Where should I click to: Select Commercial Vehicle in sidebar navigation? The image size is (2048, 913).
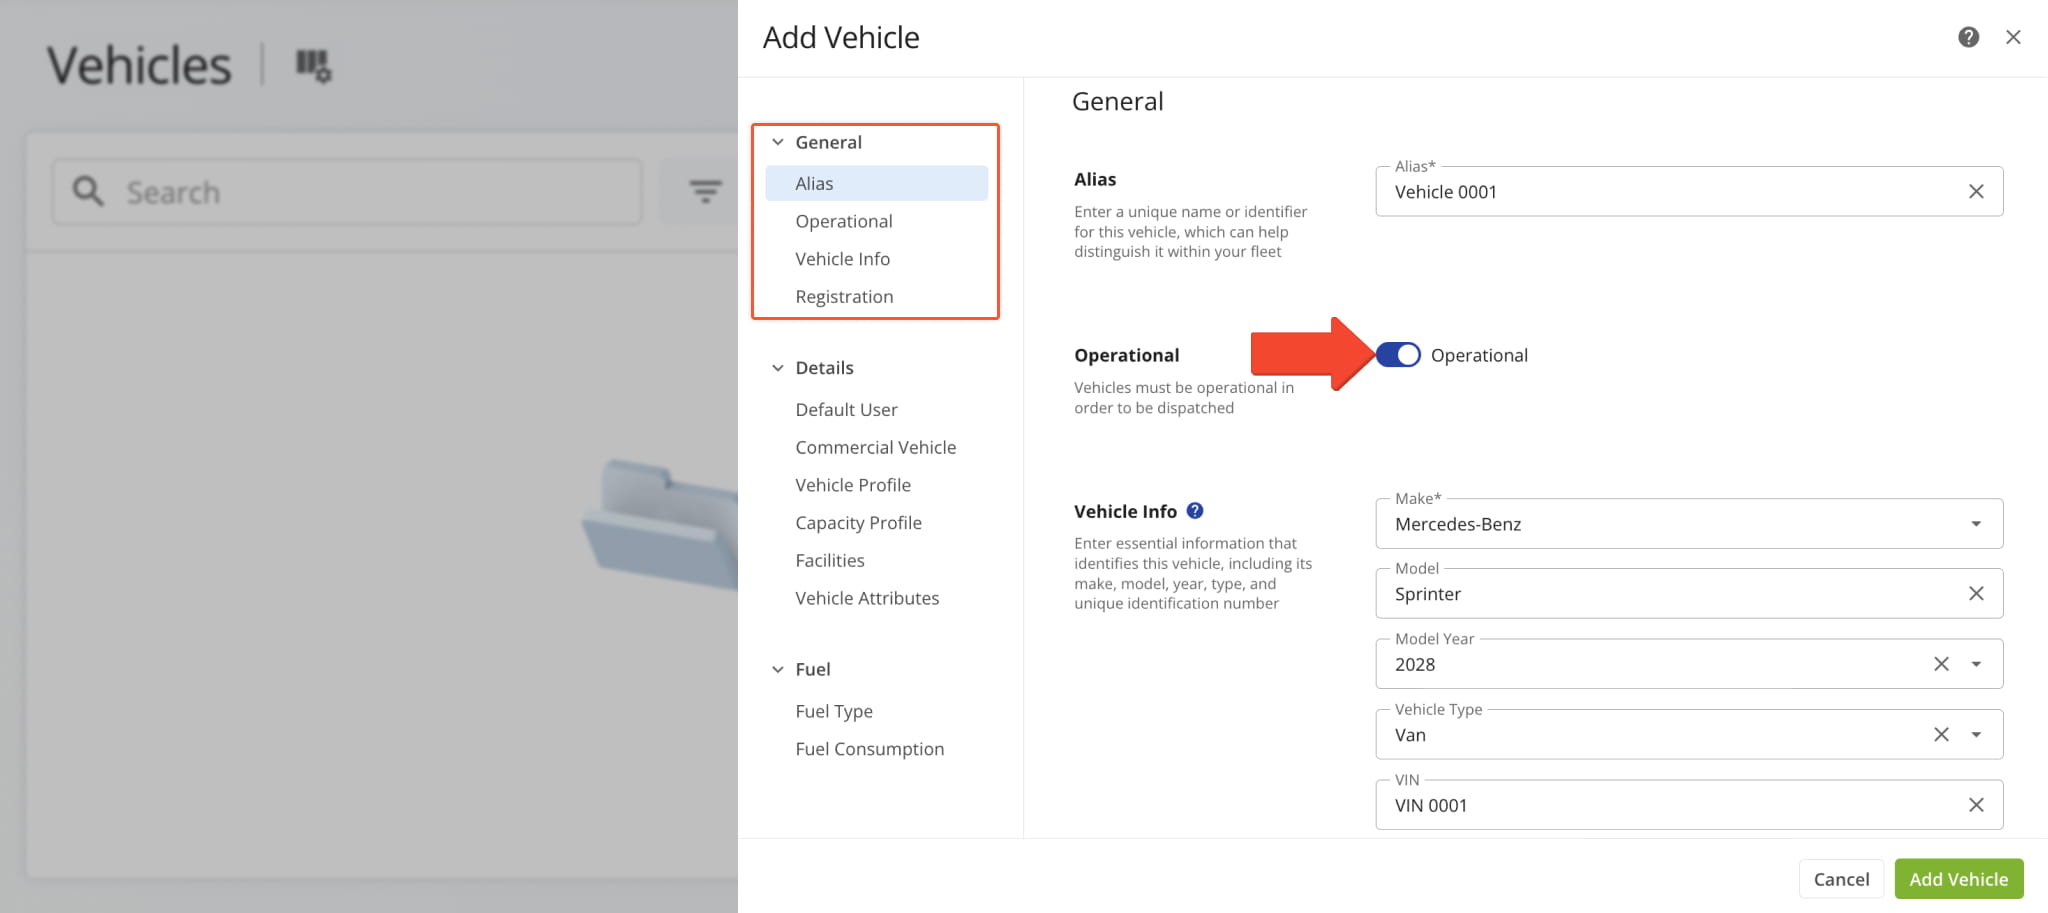pyautogui.click(x=875, y=447)
